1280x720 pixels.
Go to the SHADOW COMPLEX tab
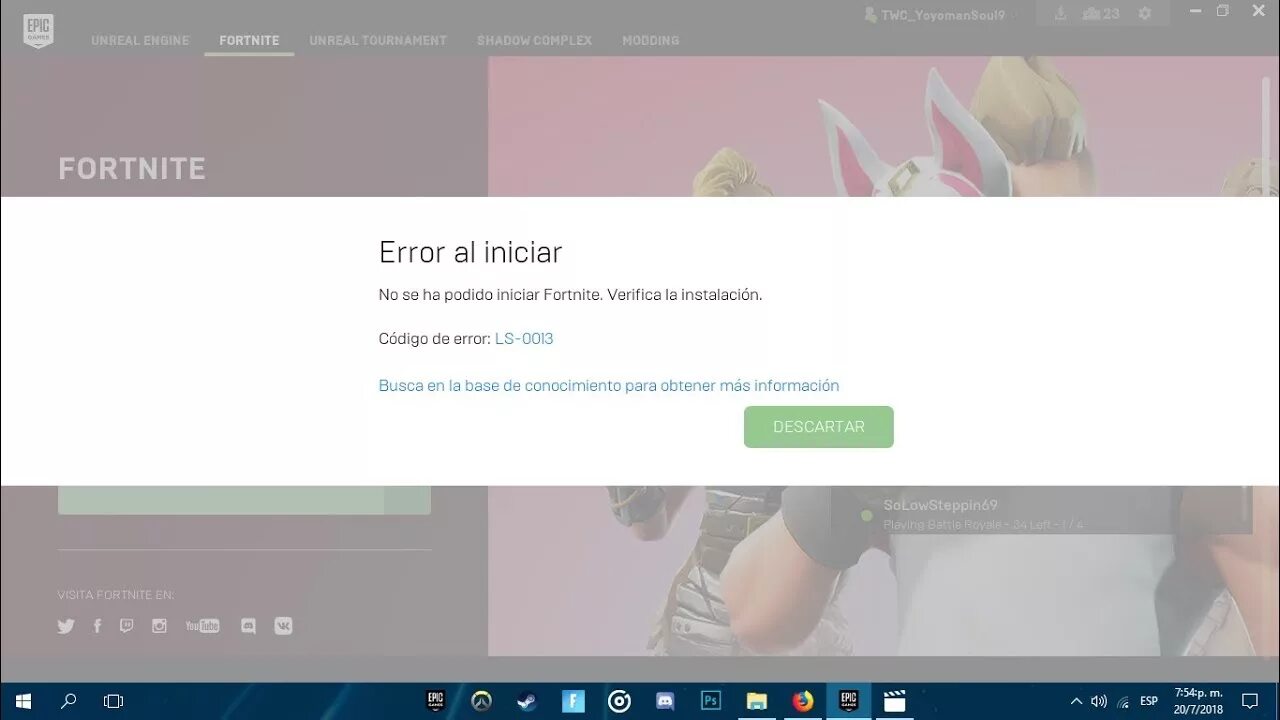pyautogui.click(x=534, y=41)
